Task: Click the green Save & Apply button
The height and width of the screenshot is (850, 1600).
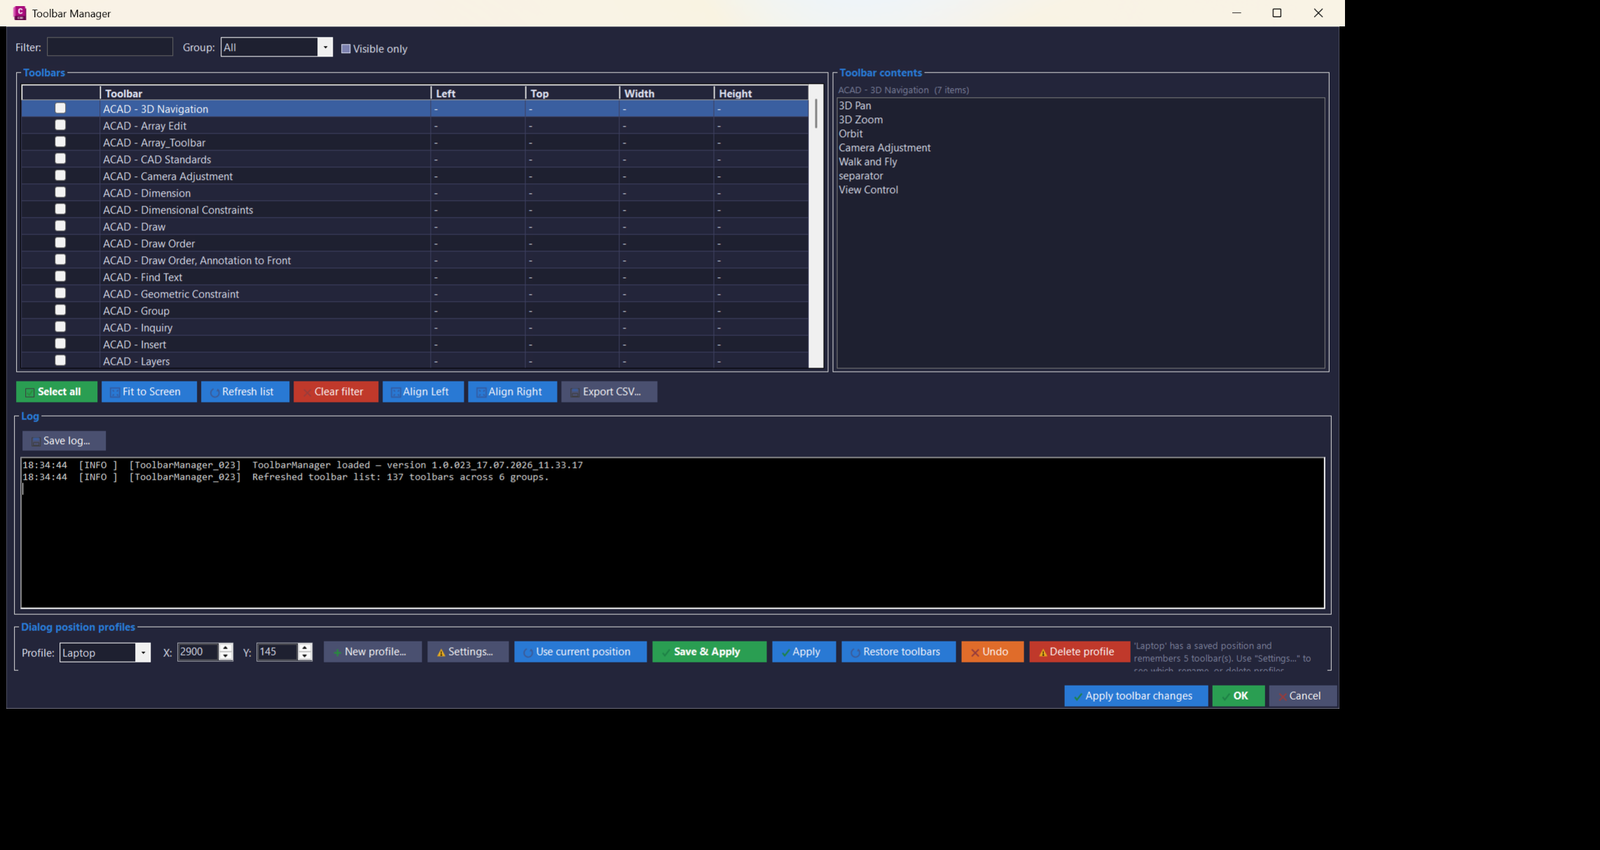Action: pos(709,652)
